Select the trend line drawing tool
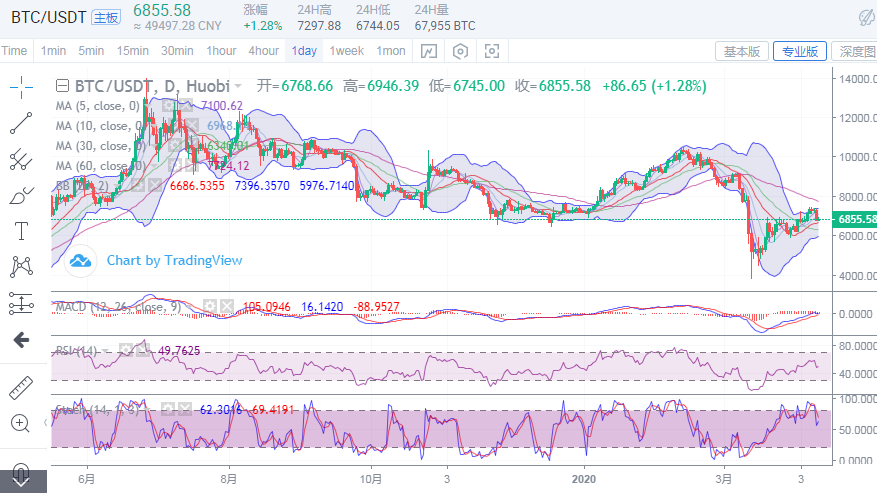The image size is (877, 493). pos(21,123)
